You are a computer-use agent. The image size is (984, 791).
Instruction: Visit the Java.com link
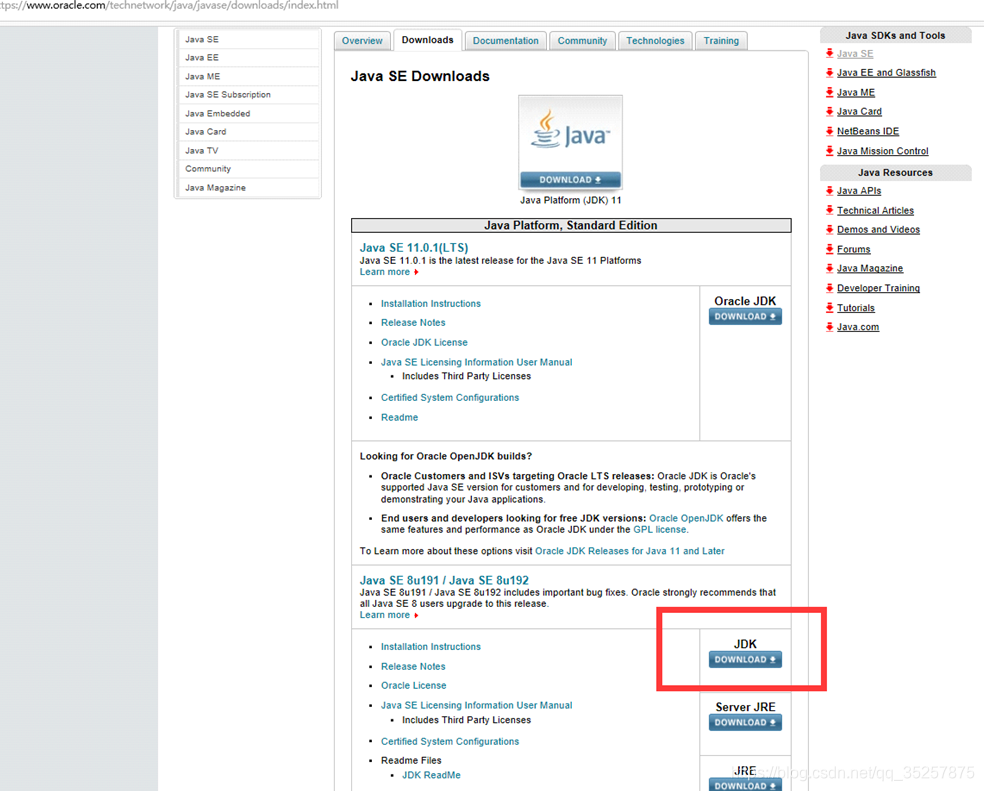pos(858,327)
